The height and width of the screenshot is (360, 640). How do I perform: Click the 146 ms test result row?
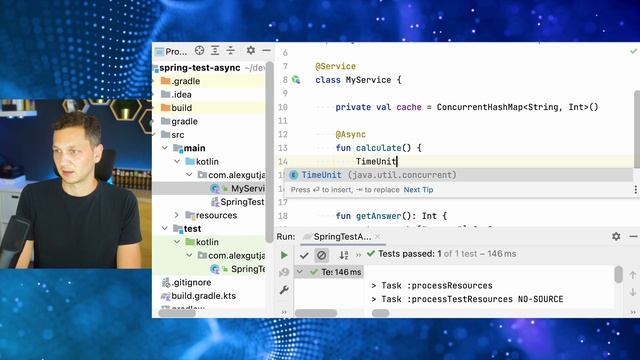[x=329, y=272]
